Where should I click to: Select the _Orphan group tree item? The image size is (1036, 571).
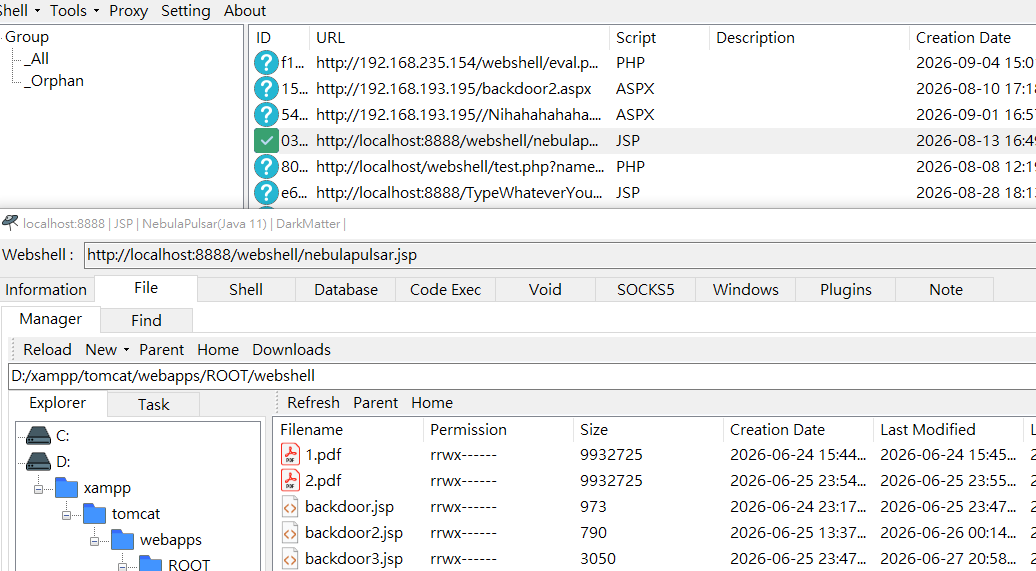pos(54,81)
